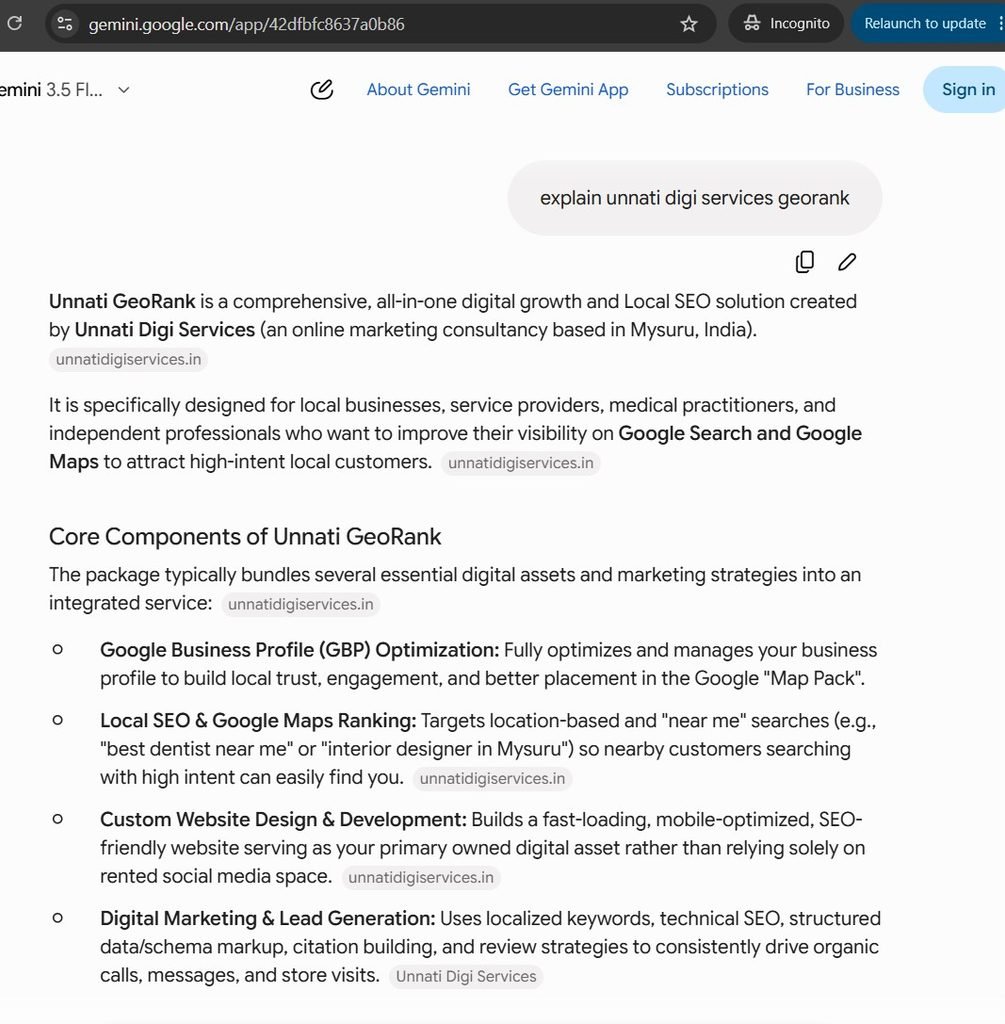Open 'Unnati Digi Services' source chip
The image size is (1005, 1024).
pyautogui.click(x=466, y=976)
